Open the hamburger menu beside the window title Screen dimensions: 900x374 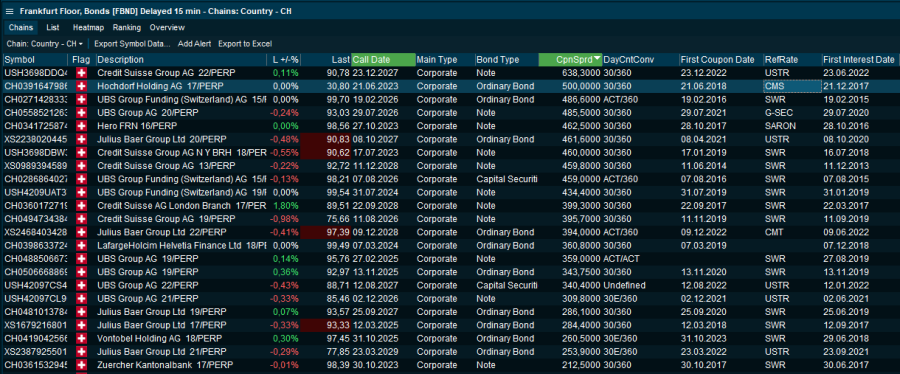click(10, 11)
